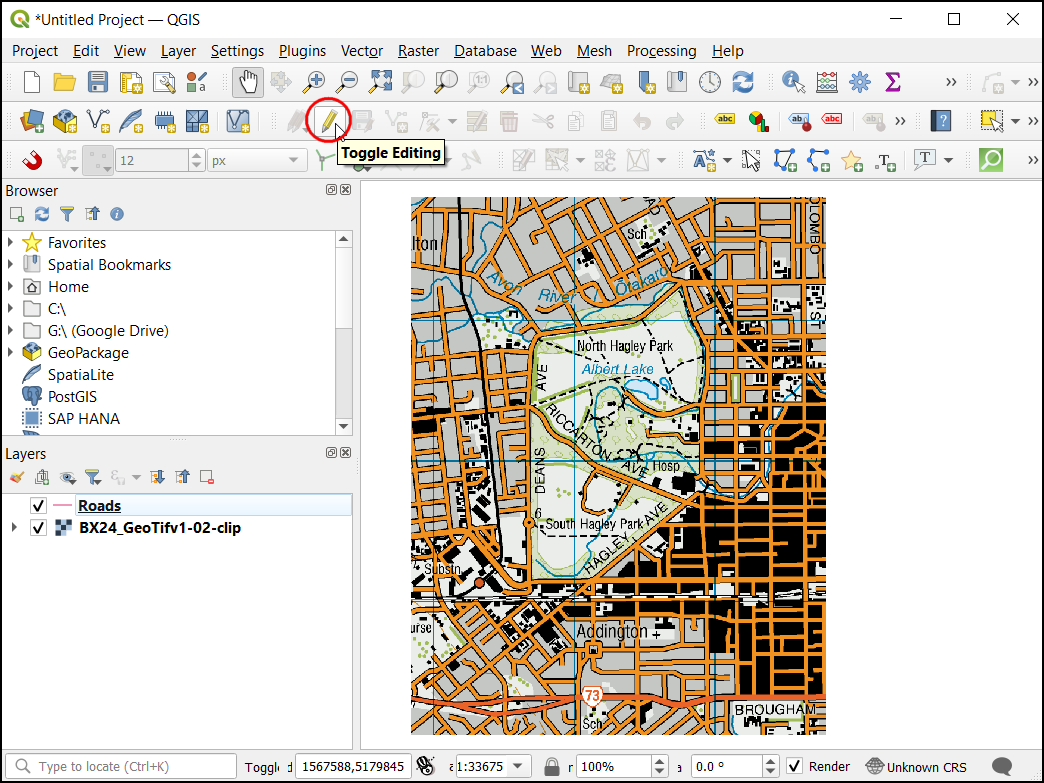1044x783 pixels.
Task: Toggle the snapping magnet icon
Action: pyautogui.click(x=33, y=160)
